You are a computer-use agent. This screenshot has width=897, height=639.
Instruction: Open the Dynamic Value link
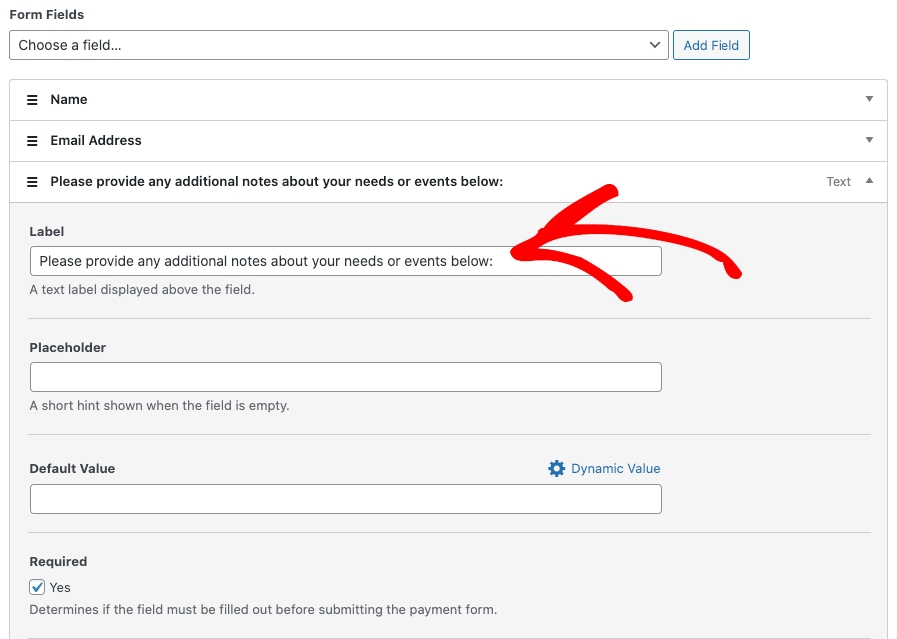615,469
